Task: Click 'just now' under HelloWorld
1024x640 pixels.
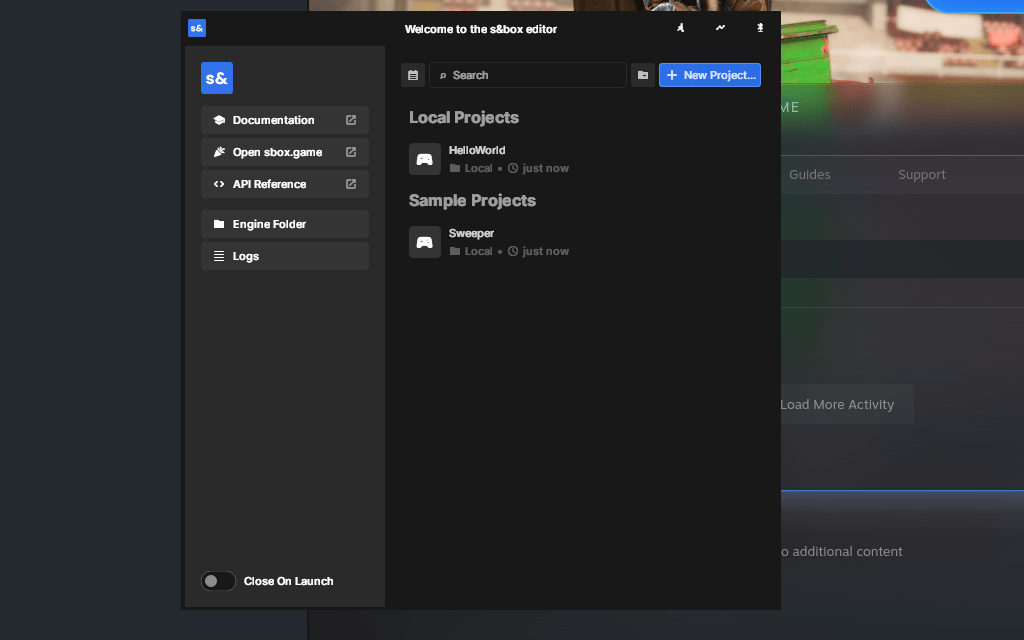Action: tap(545, 168)
